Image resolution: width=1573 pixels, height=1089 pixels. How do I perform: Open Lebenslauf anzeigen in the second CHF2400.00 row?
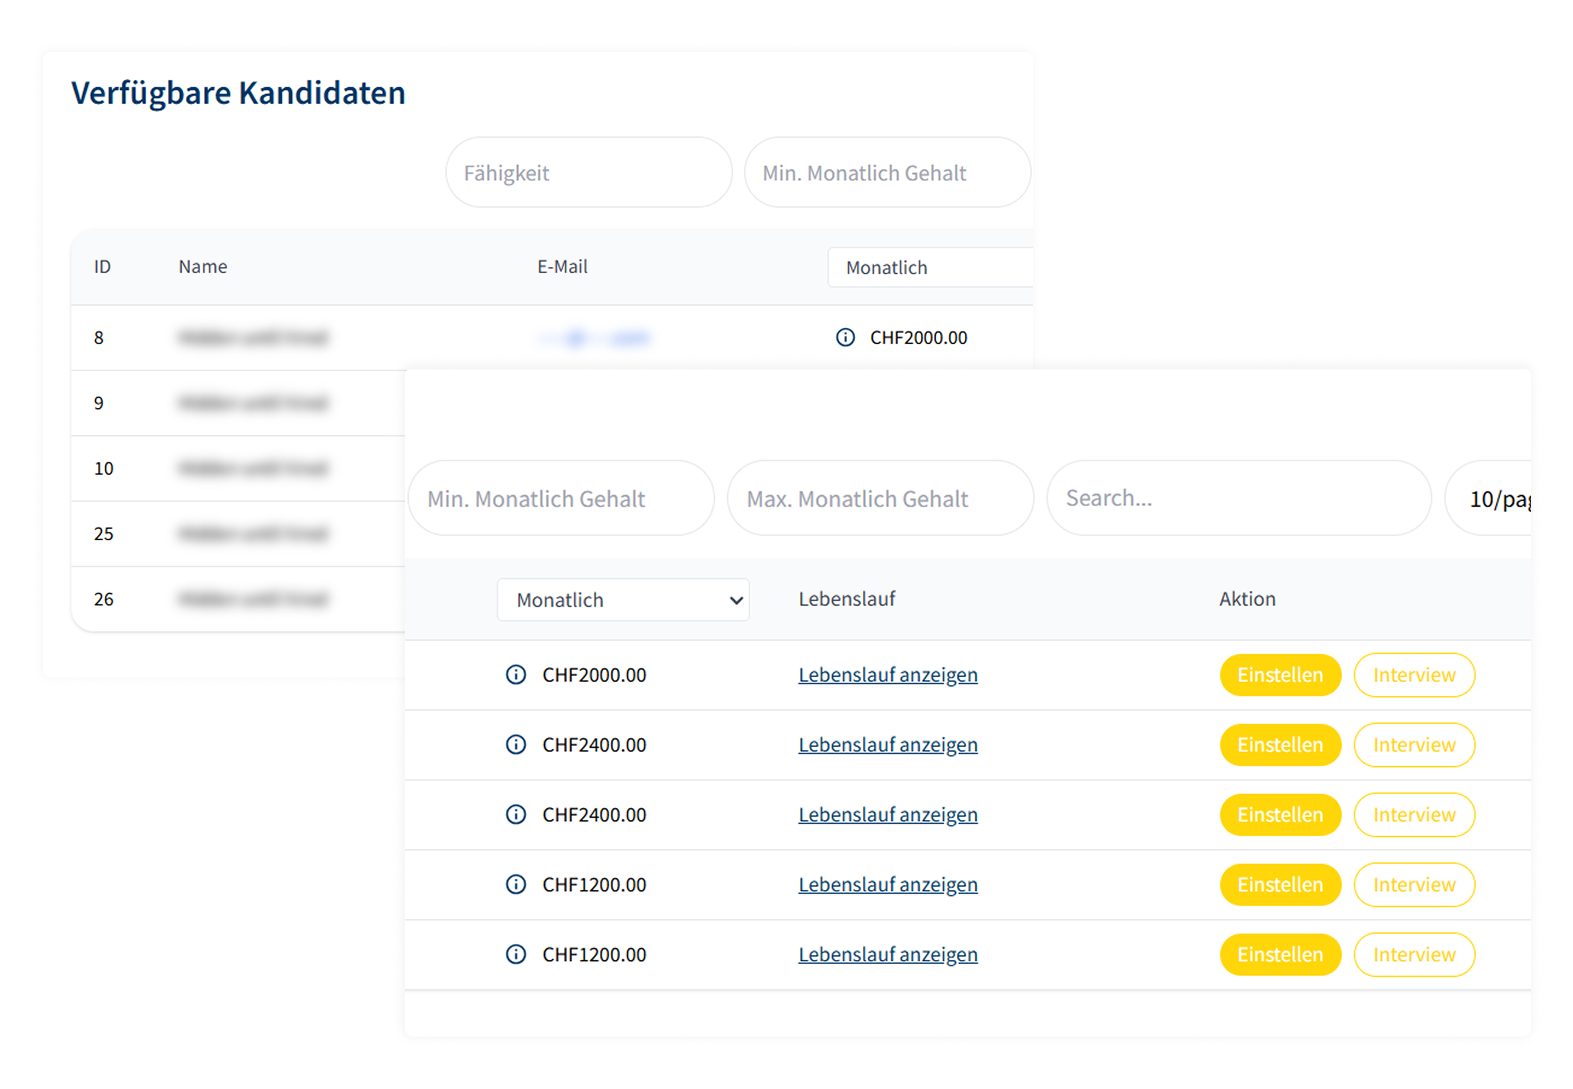click(x=888, y=815)
